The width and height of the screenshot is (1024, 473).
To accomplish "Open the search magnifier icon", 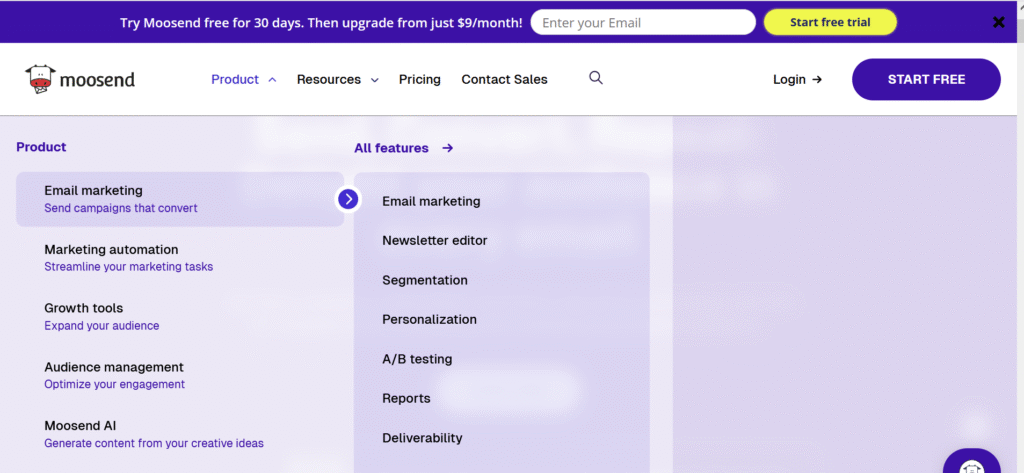I will pos(596,78).
